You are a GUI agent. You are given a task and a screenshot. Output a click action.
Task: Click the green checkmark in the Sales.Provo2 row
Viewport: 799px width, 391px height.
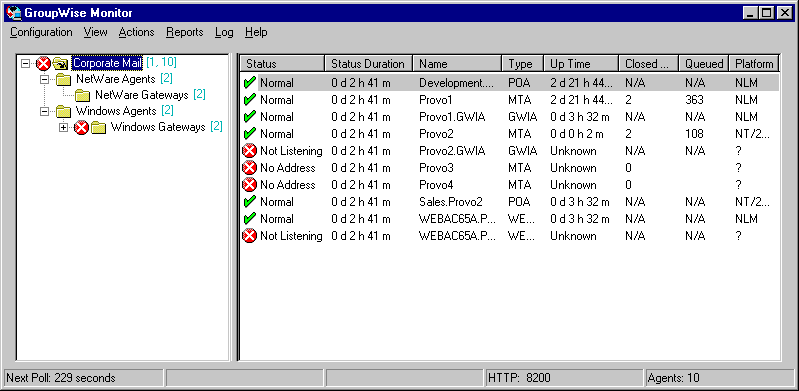coord(249,202)
